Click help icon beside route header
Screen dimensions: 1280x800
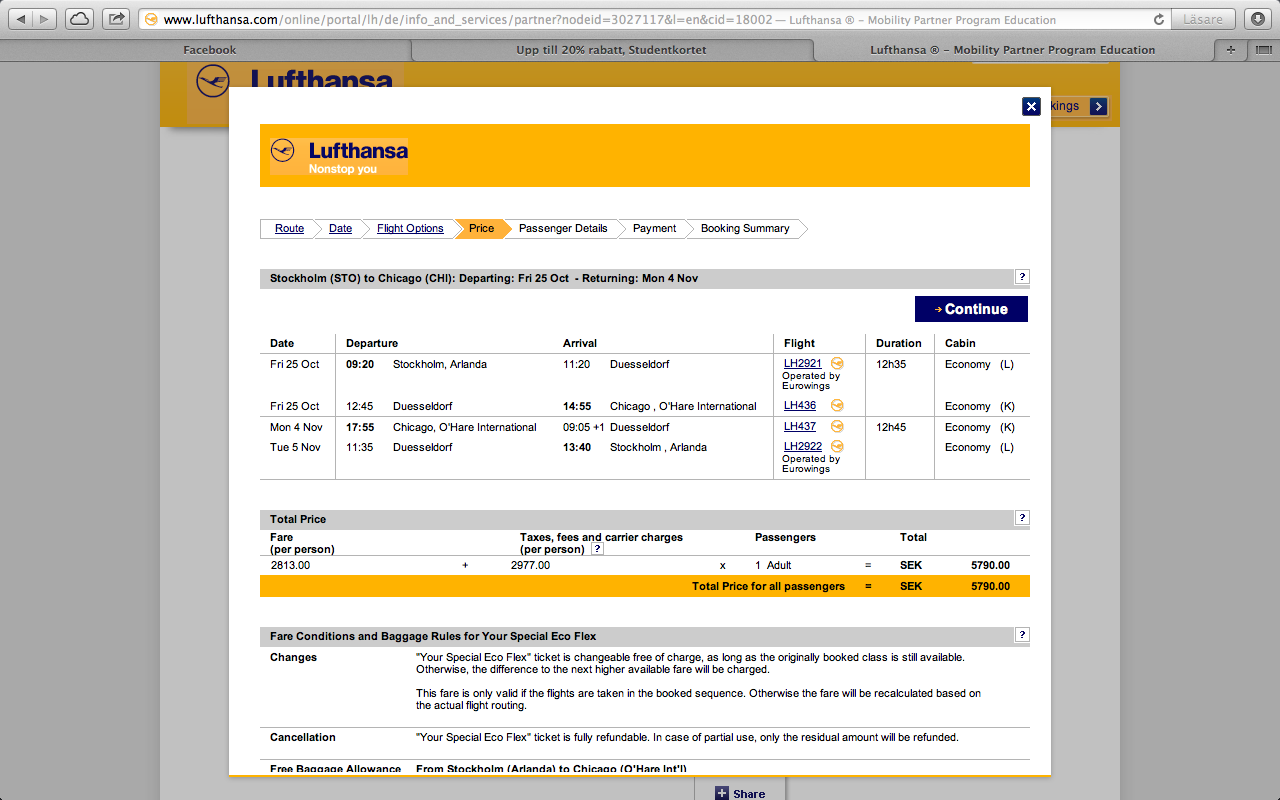1022,277
